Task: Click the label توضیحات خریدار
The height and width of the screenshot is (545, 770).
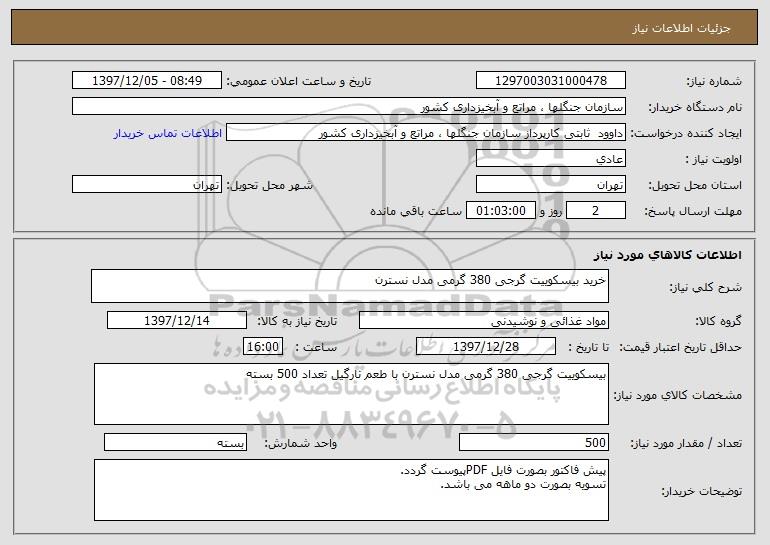Action: tap(701, 491)
